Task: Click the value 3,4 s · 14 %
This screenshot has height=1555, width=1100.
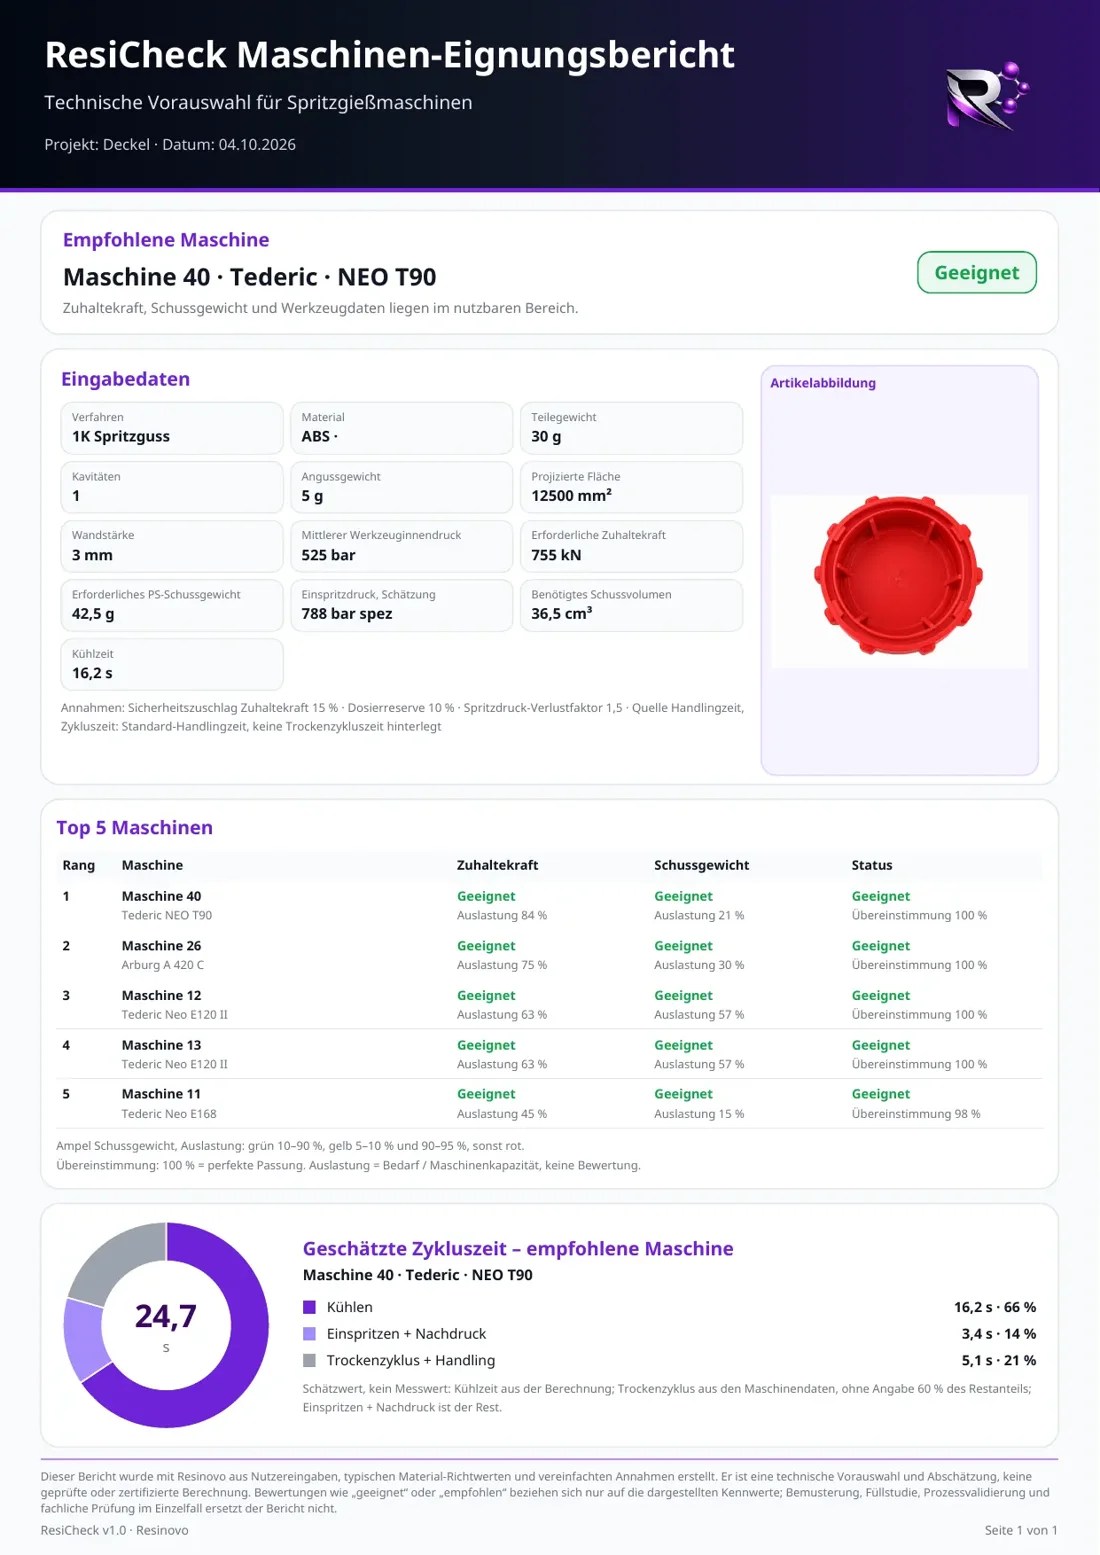Action: pyautogui.click(x=999, y=1334)
